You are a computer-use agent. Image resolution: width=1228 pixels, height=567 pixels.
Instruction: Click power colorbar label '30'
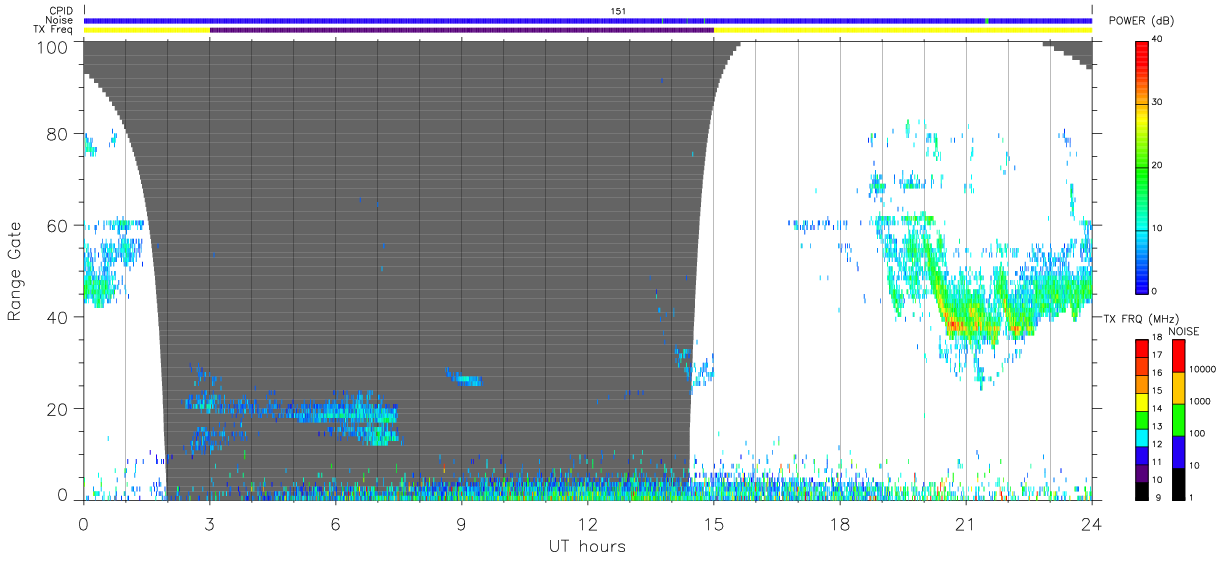coord(1159,103)
